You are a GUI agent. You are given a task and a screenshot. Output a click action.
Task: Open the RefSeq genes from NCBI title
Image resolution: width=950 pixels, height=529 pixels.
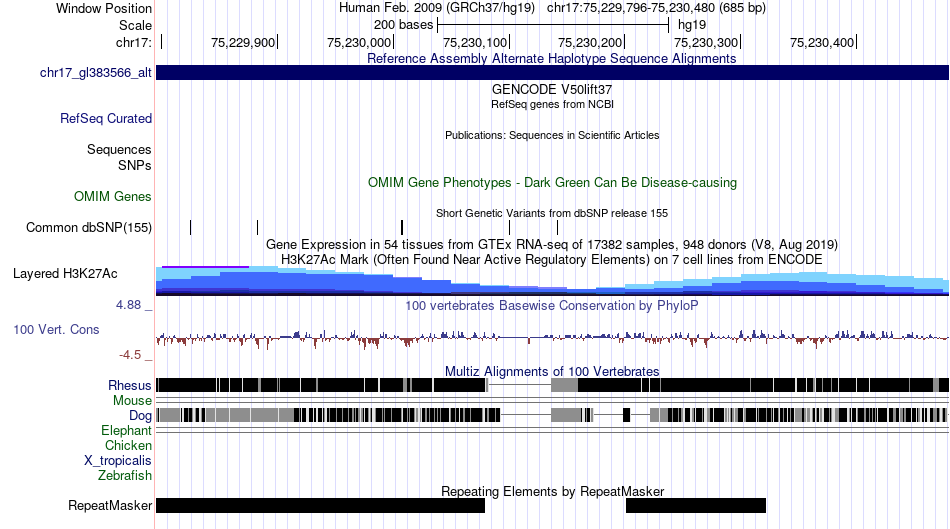tap(553, 104)
